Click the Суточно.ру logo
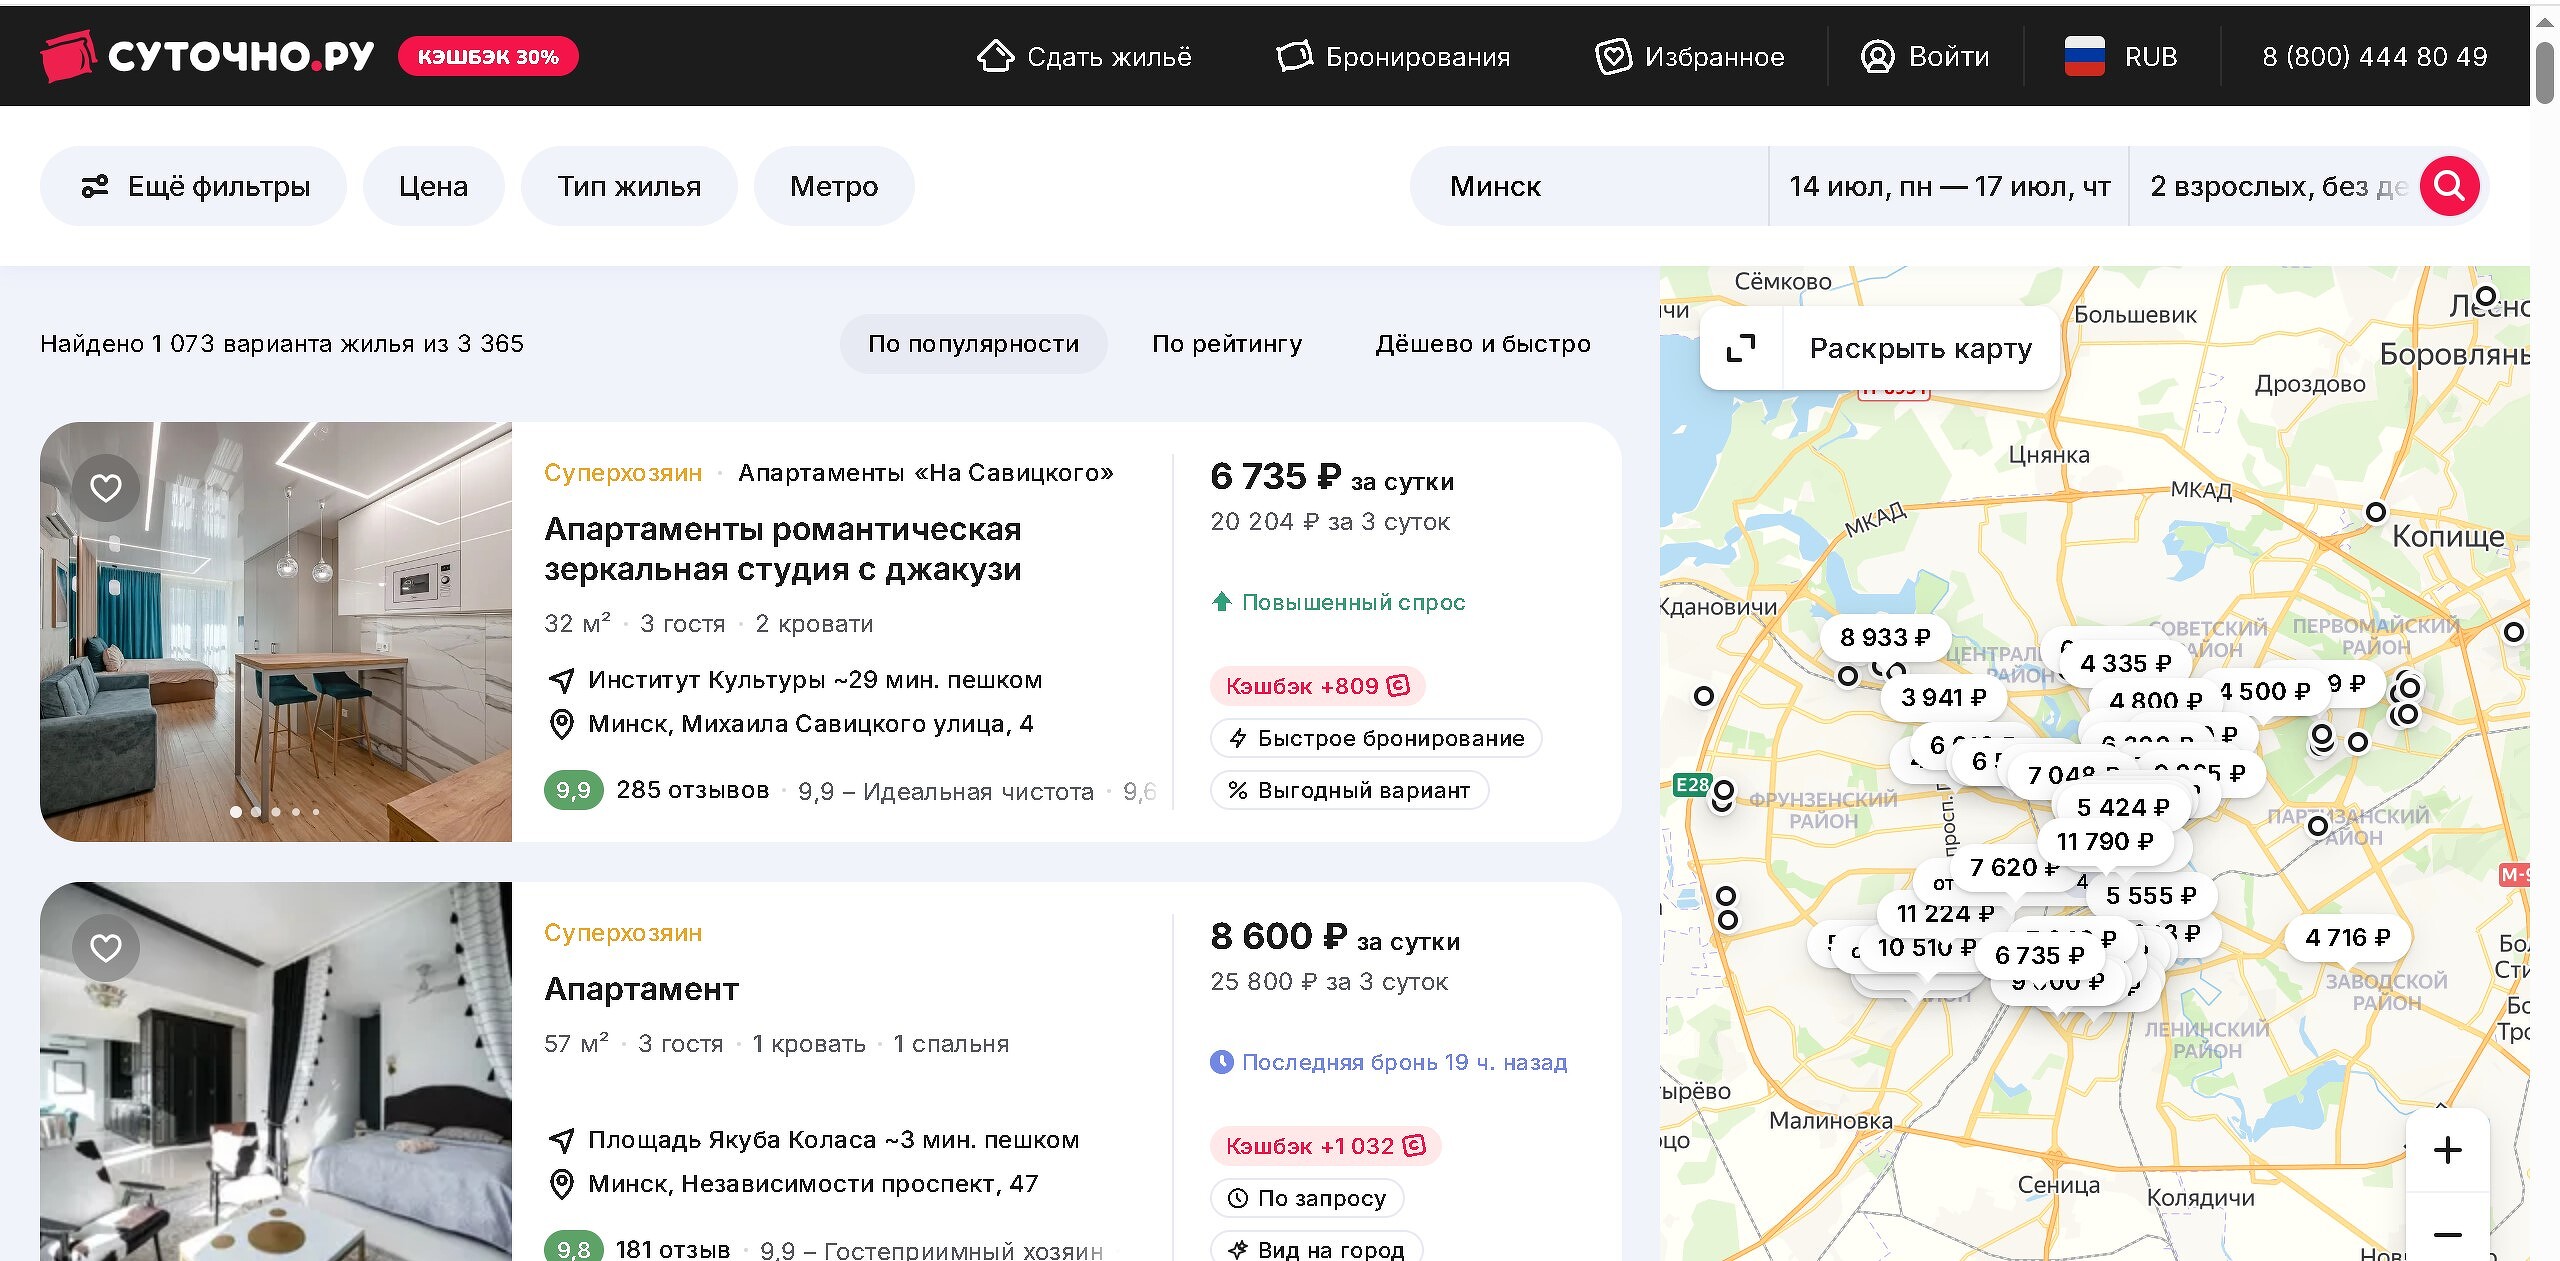Viewport: 2560px width, 1261px height. click(208, 56)
